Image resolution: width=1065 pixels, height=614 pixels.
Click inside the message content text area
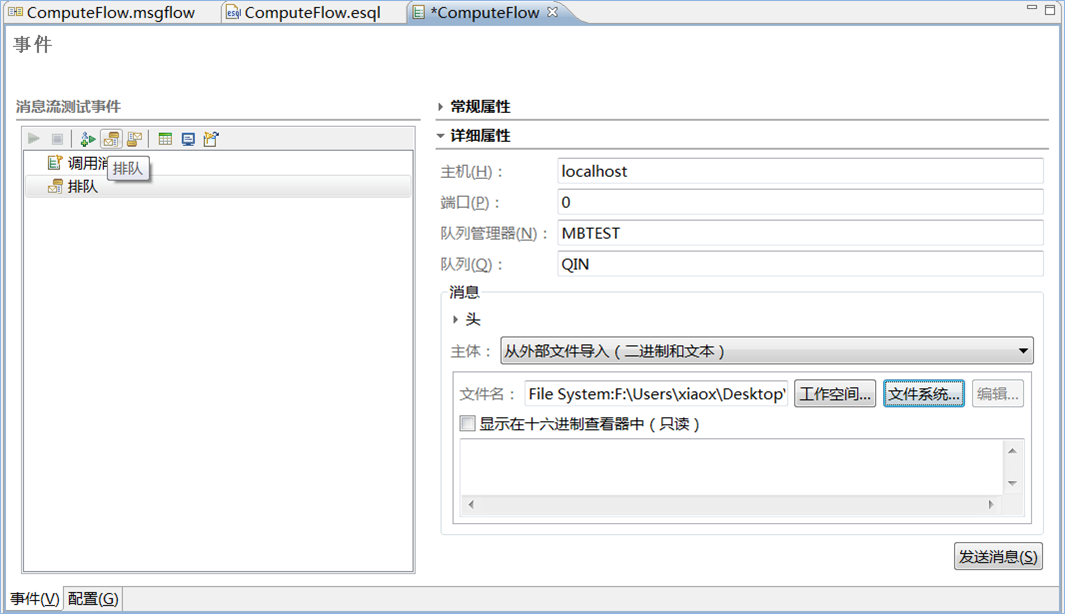tap(732, 467)
